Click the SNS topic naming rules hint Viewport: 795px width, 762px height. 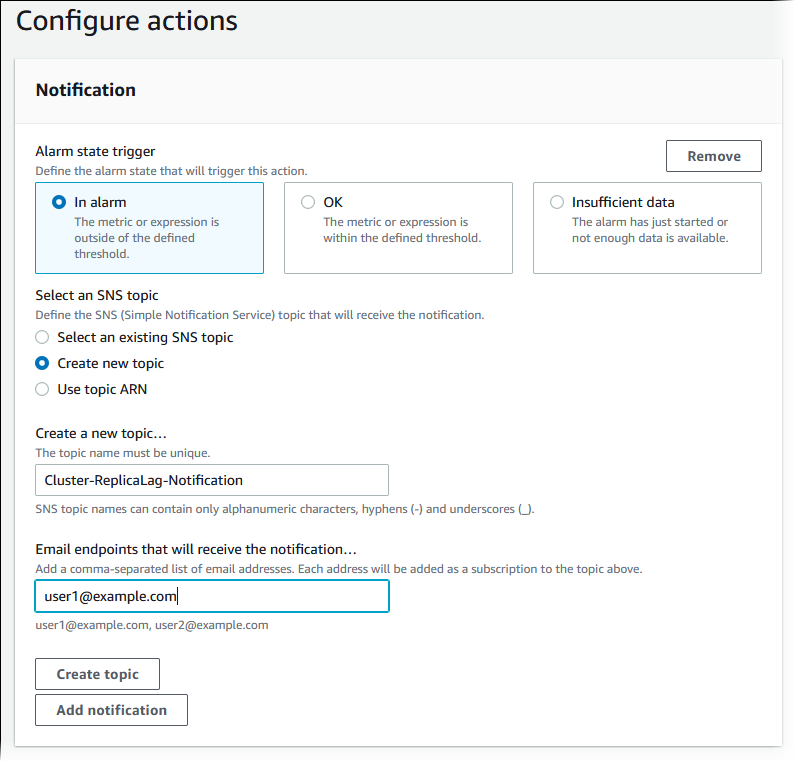(x=284, y=510)
